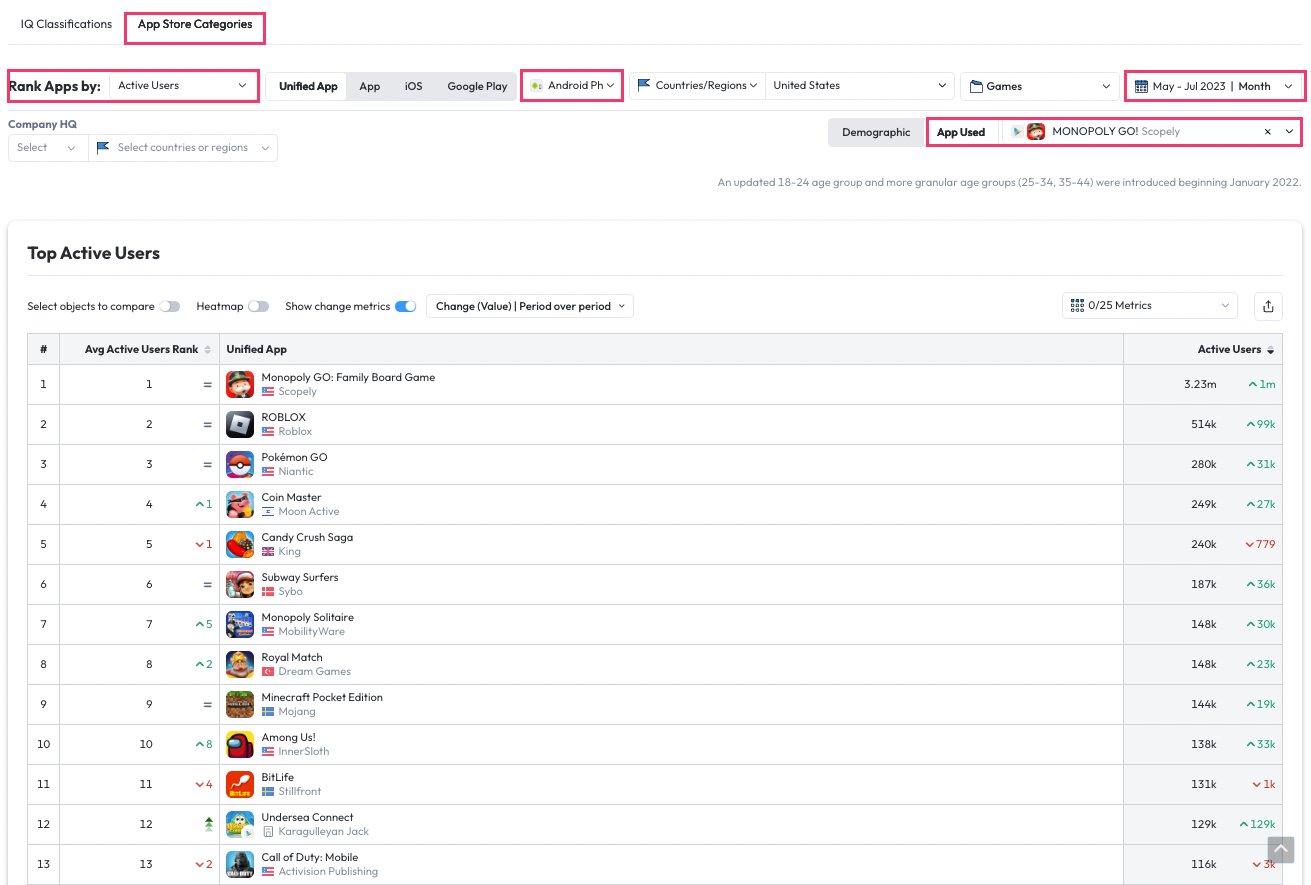Click the MobilityWare publisher name
1311x885 pixels.
(x=312, y=631)
